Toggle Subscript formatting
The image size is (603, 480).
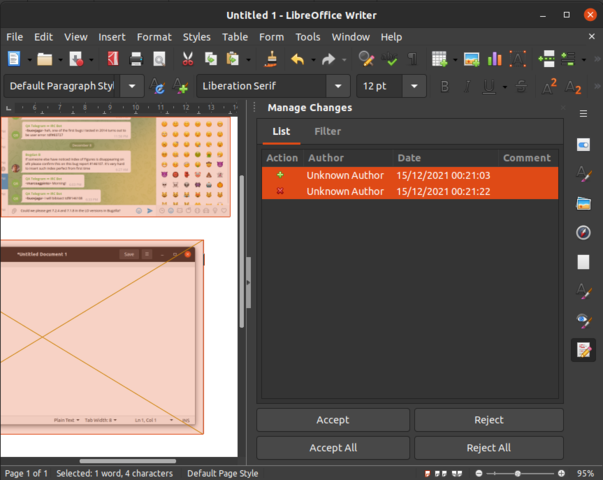pyautogui.click(x=573, y=87)
